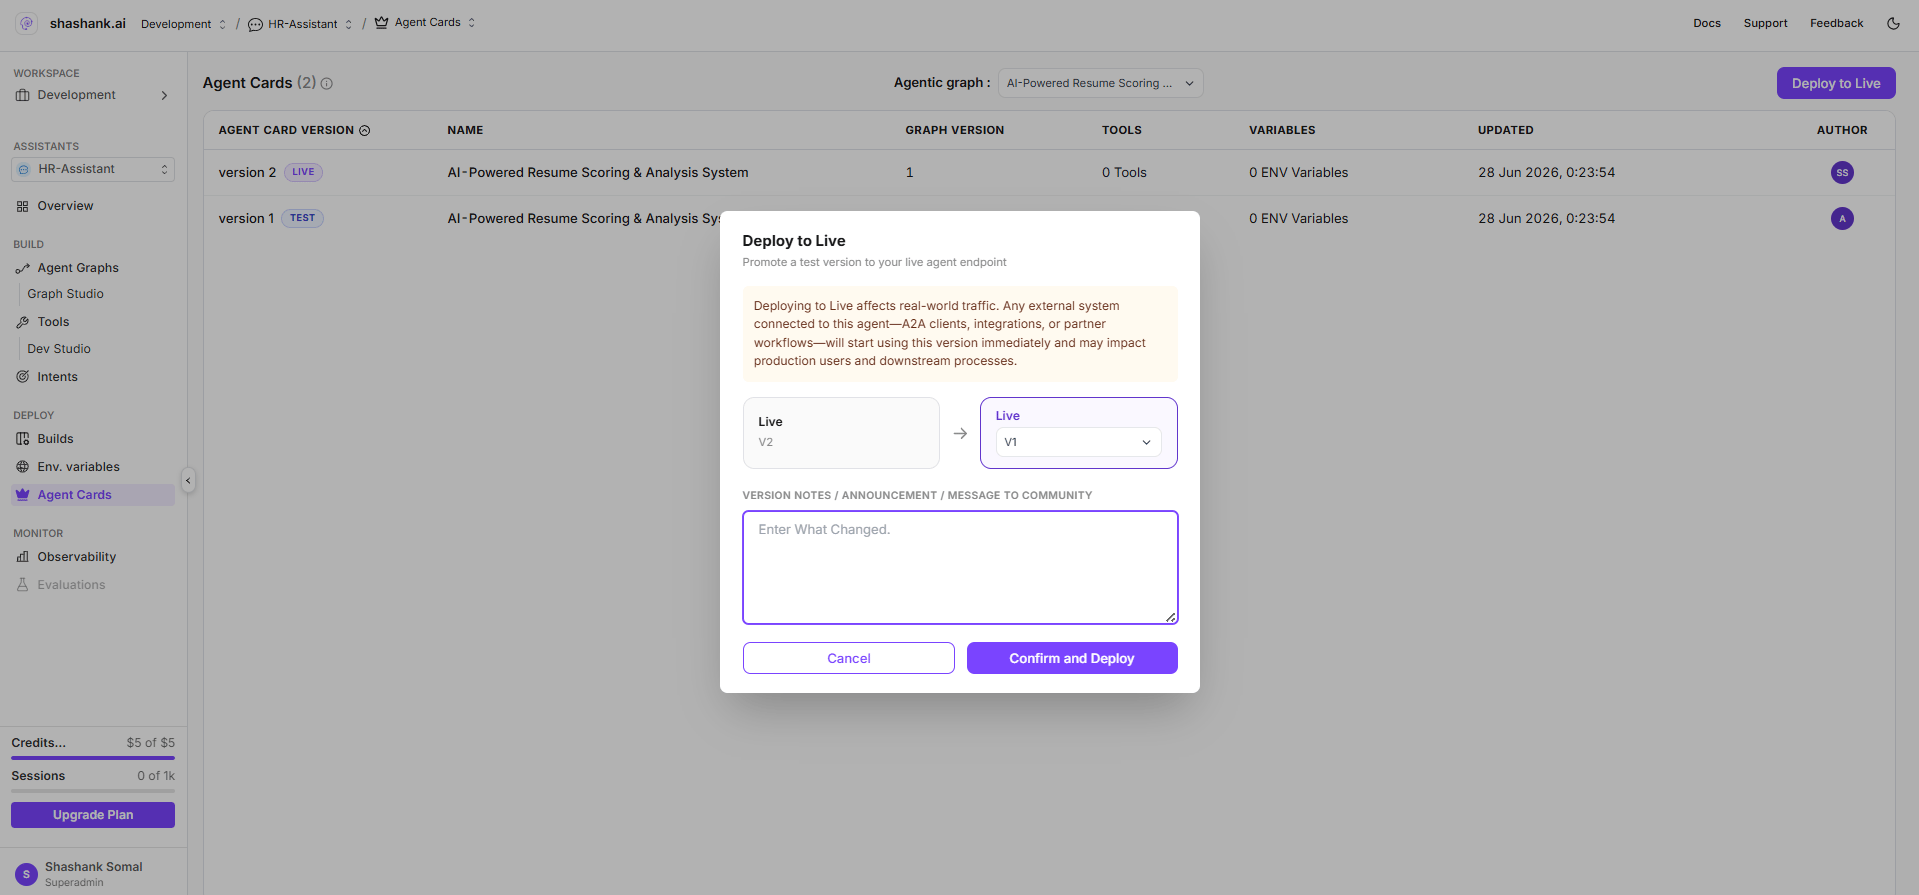Open the Feedback link
The width and height of the screenshot is (1919, 895).
coord(1836,23)
